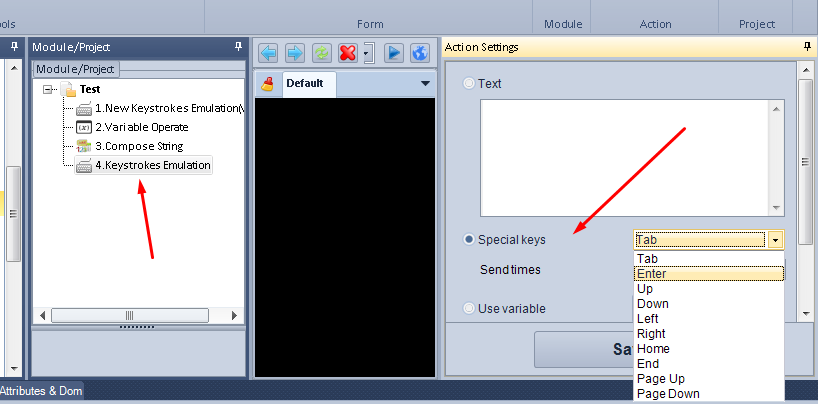Click the blue Play run icon
The width and height of the screenshot is (818, 404).
394,52
